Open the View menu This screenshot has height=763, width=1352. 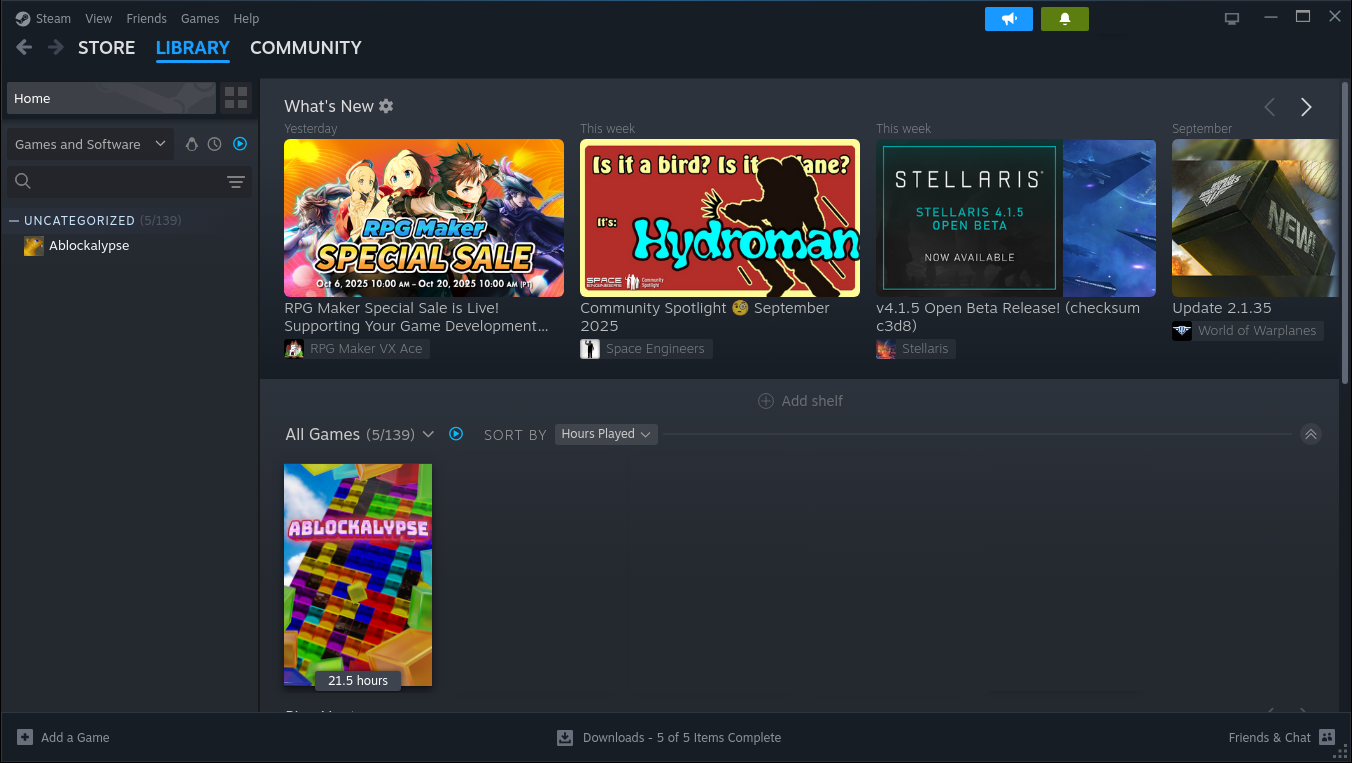[x=99, y=18]
